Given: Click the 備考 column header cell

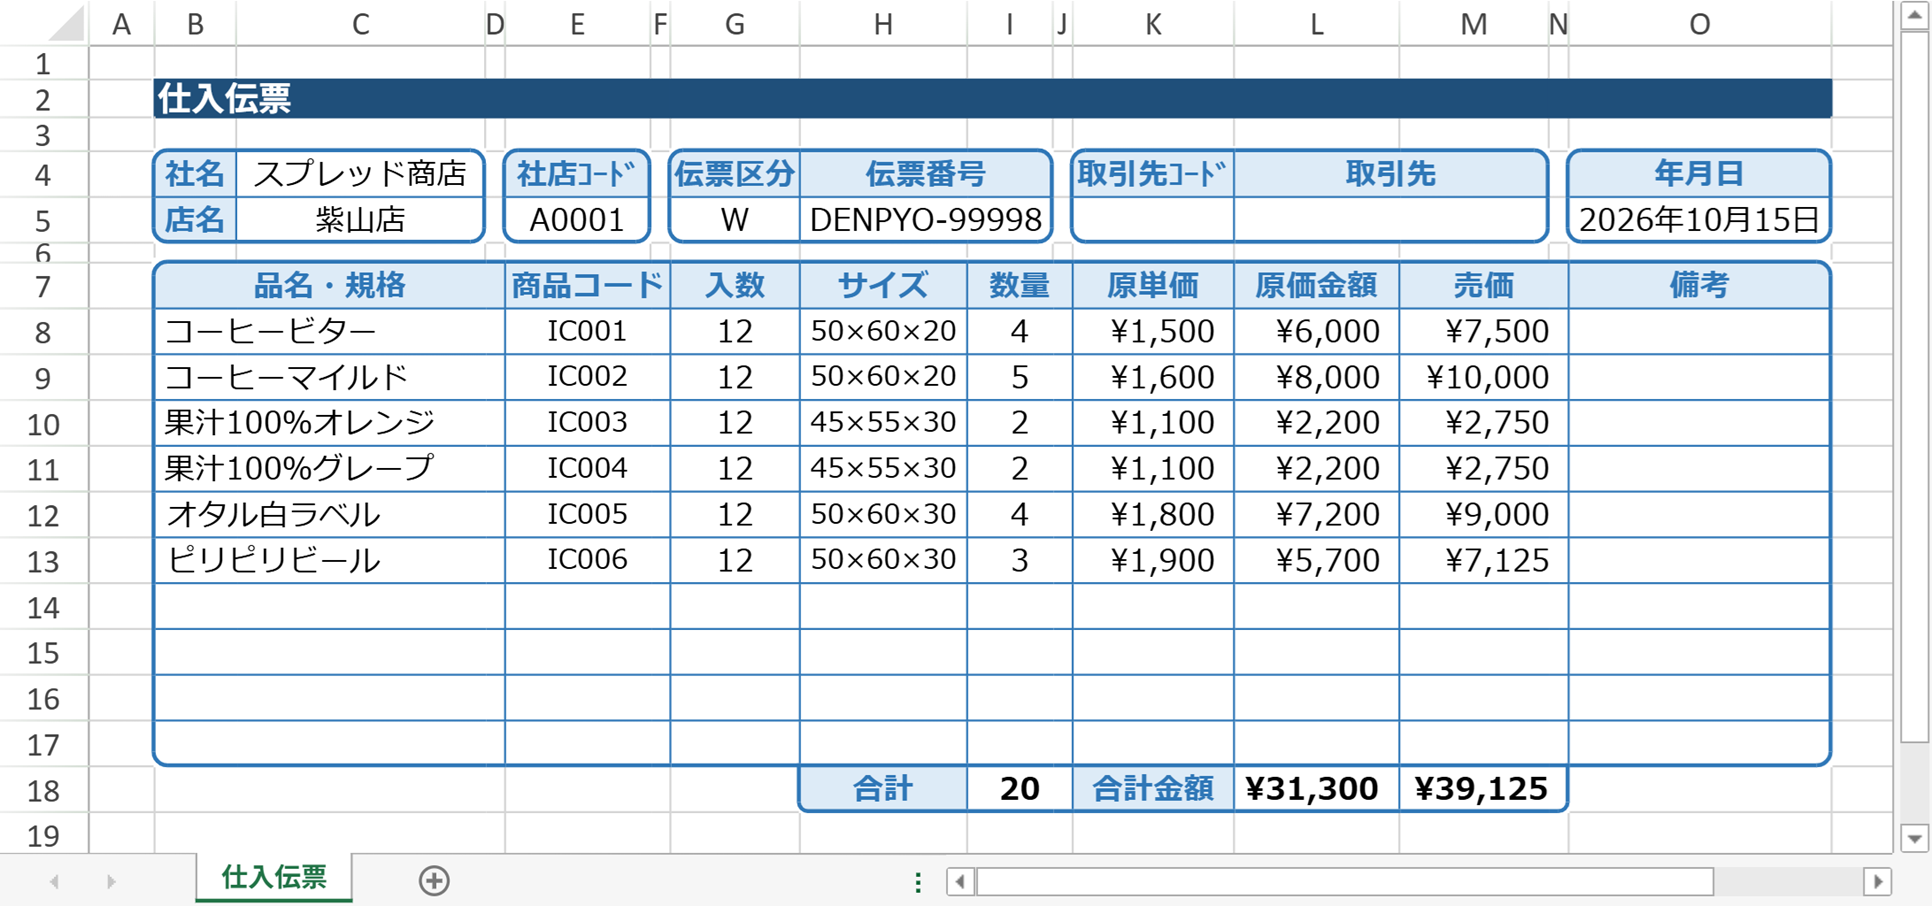Looking at the screenshot, I should coord(1699,286).
